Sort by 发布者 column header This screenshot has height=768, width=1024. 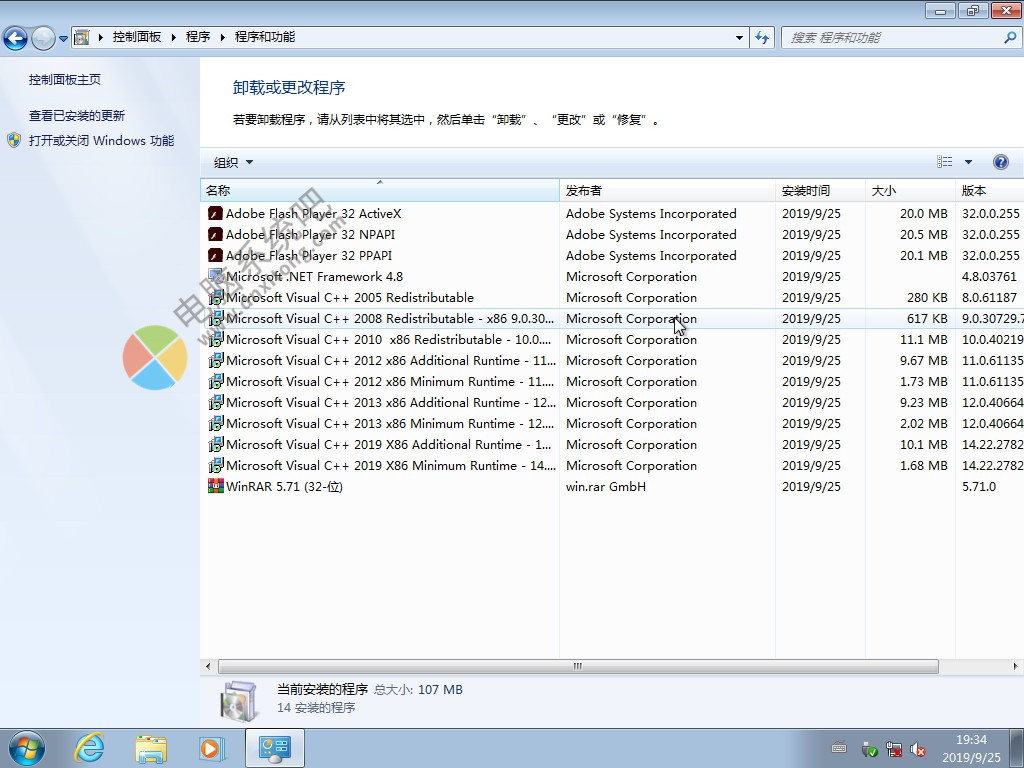[667, 190]
